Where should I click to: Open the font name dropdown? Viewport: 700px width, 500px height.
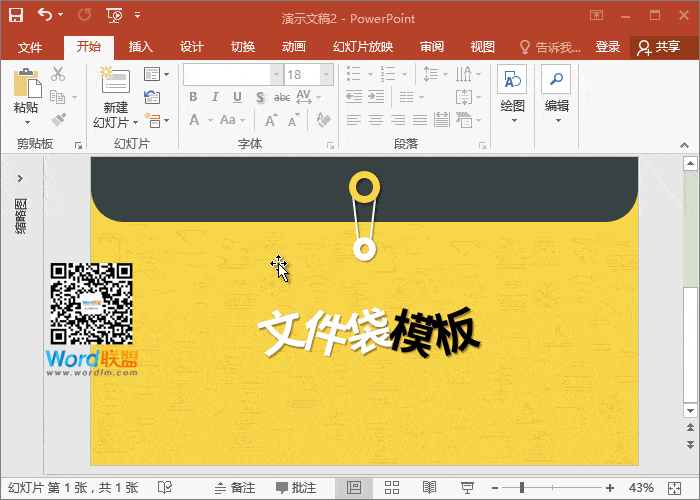275,74
